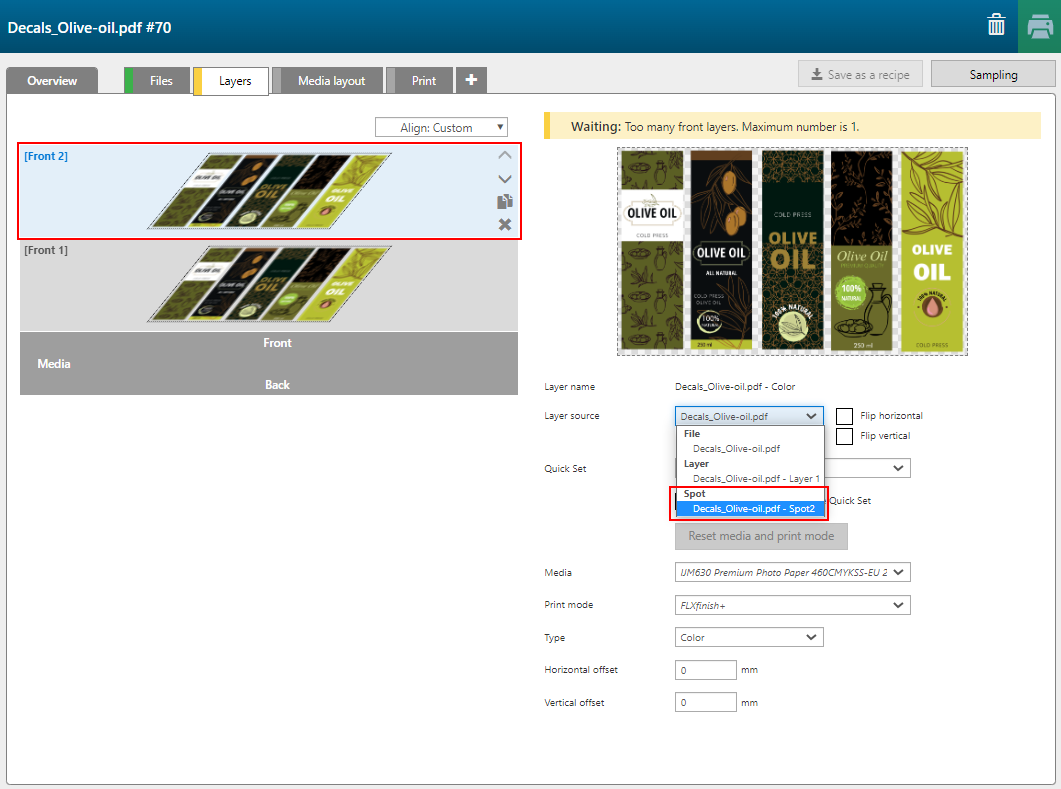Image resolution: width=1061 pixels, height=789 pixels.
Task: Click Reset media and print mode
Action: 761,536
